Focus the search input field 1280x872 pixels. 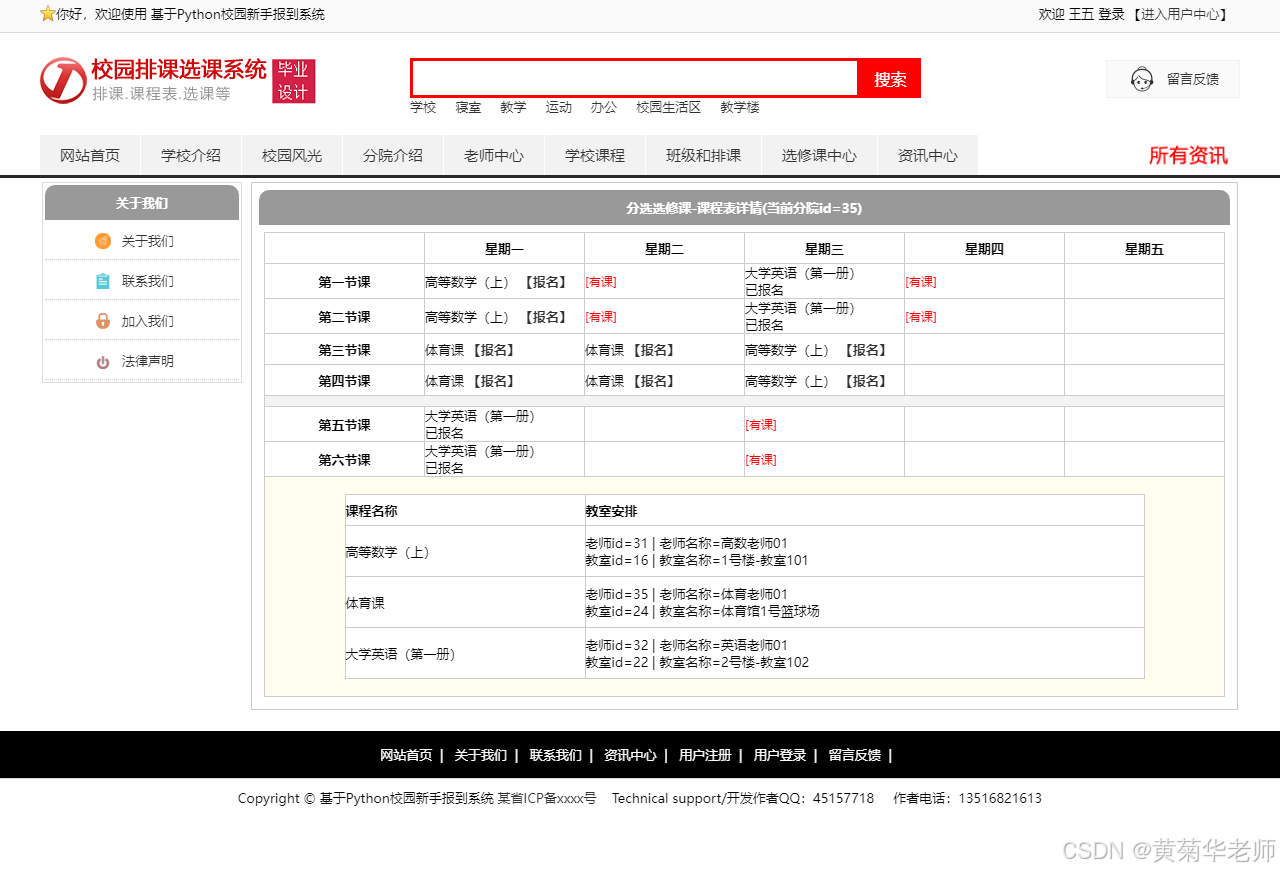634,78
